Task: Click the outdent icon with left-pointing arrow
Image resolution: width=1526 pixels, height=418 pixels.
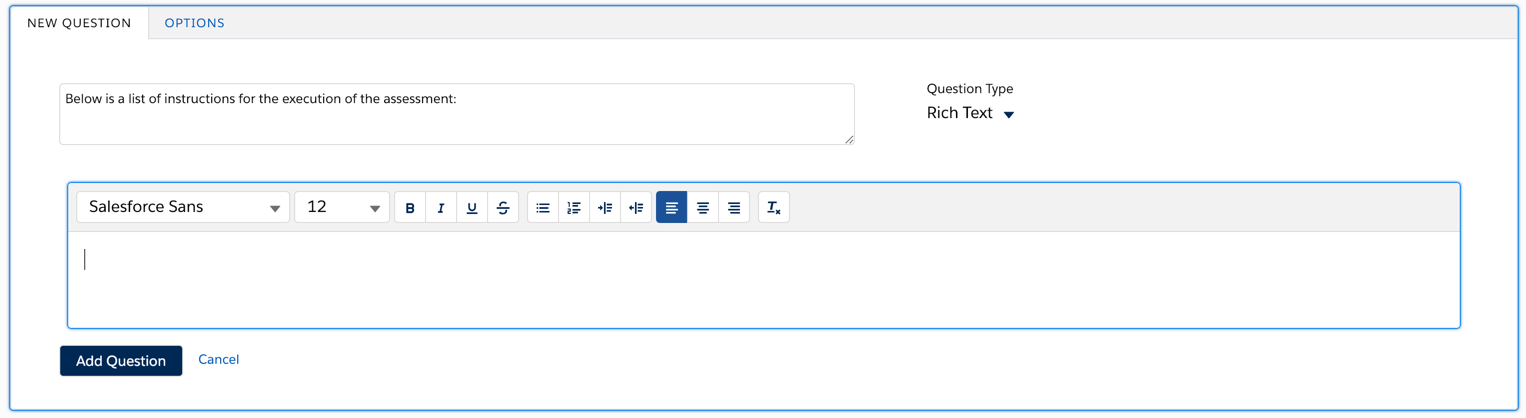Action: pyautogui.click(x=636, y=208)
